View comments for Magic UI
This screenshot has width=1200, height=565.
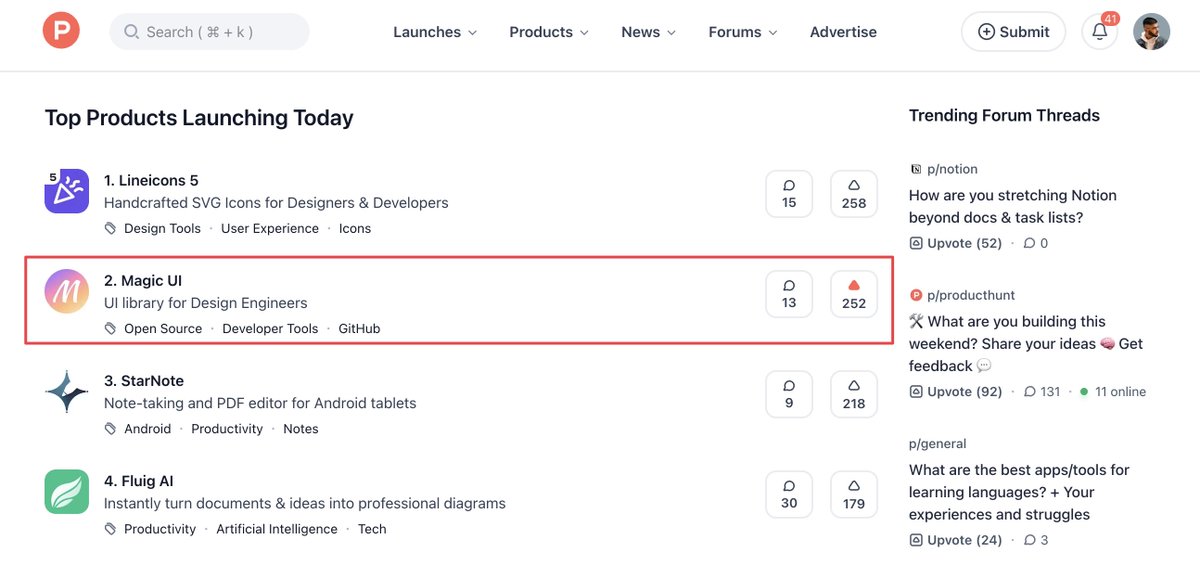click(789, 294)
